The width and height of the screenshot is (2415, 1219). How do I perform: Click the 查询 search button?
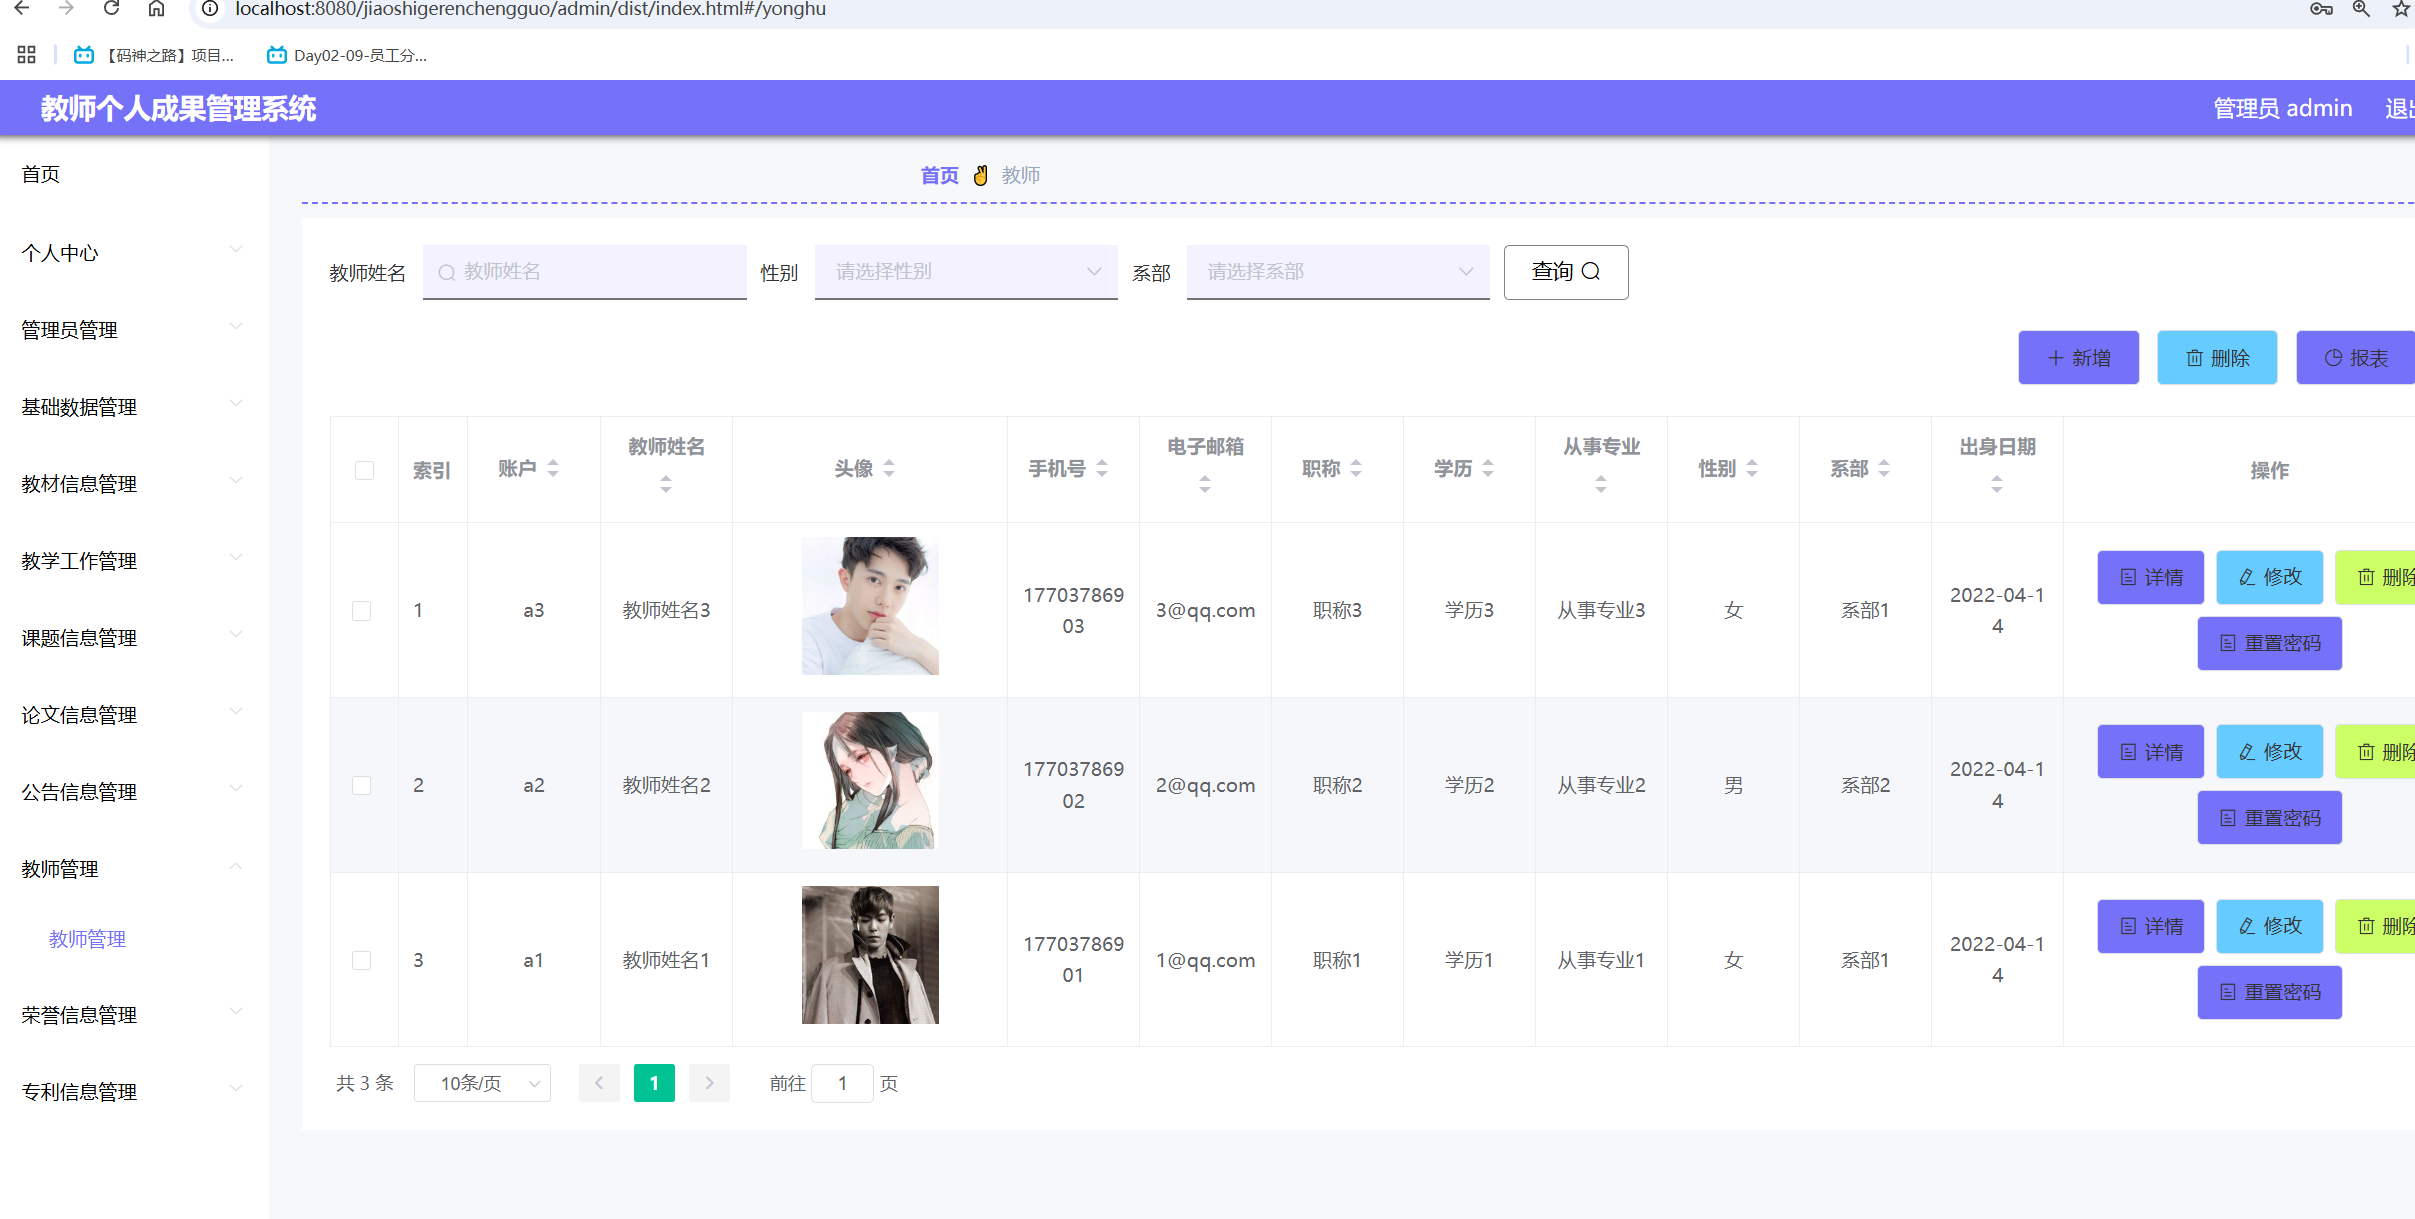pos(1565,272)
